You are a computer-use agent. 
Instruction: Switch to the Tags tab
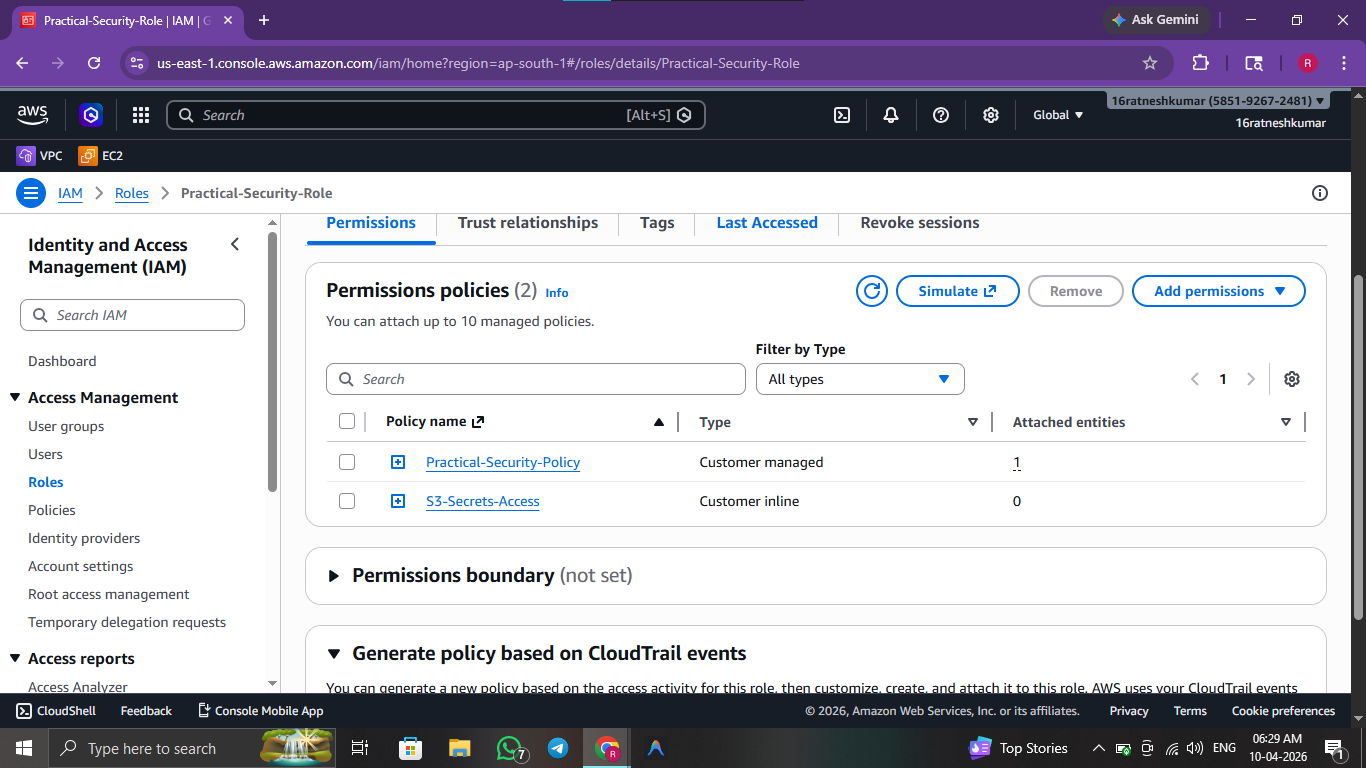click(657, 223)
